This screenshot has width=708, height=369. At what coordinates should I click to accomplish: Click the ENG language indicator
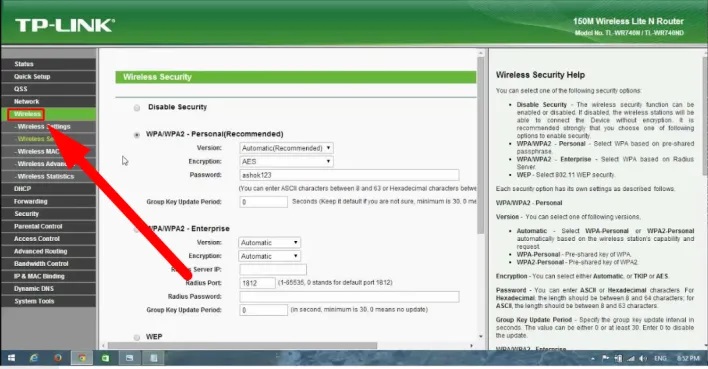(660, 359)
